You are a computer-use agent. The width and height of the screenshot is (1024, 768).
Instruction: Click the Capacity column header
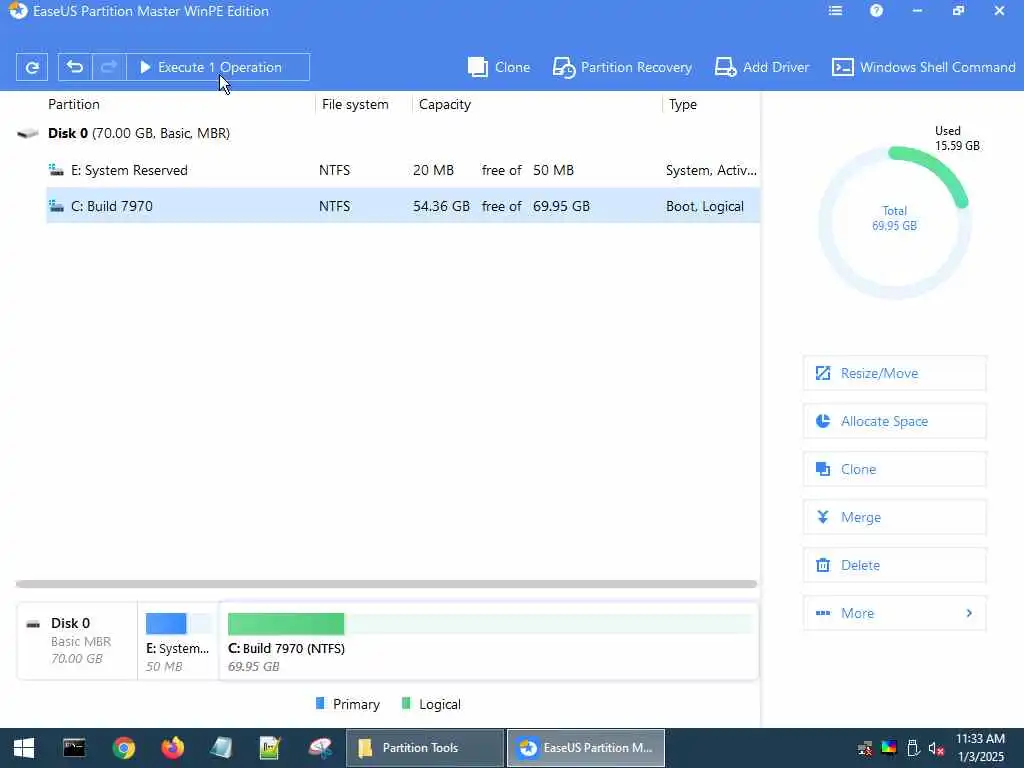[445, 104]
